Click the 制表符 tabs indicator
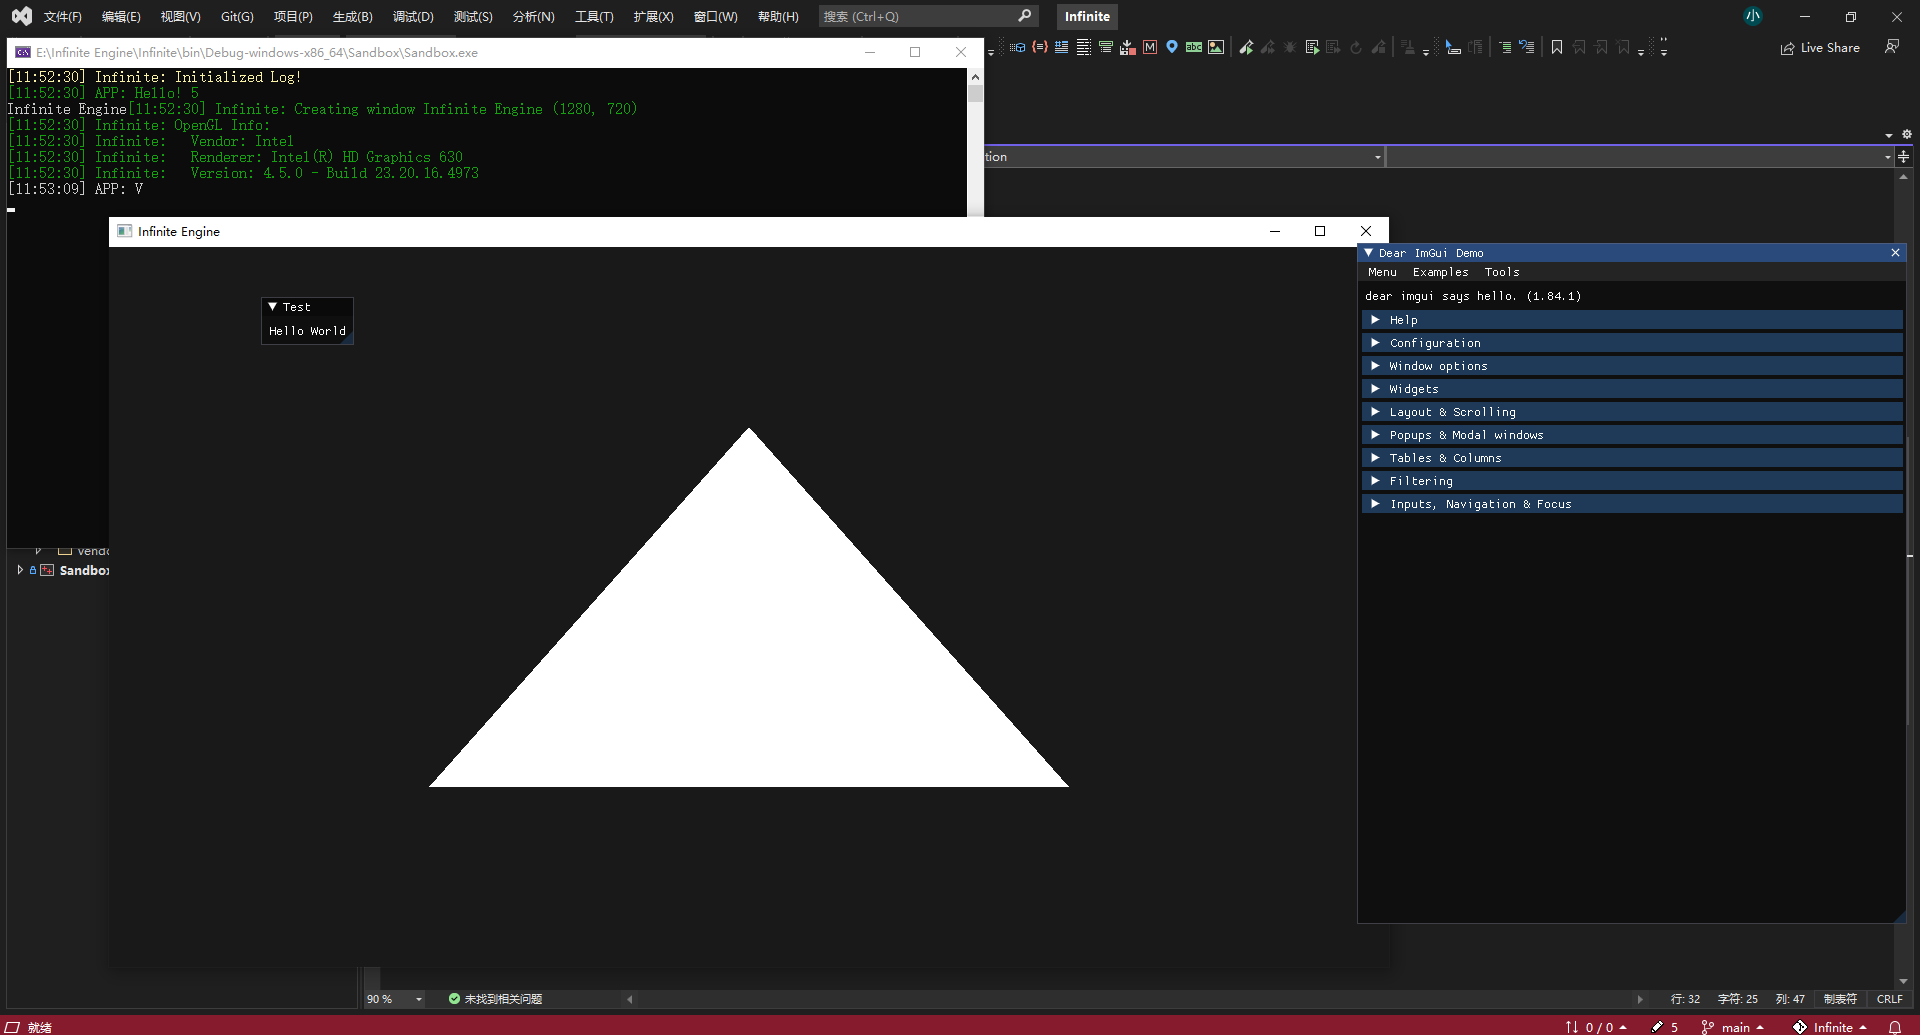Viewport: 1920px width, 1035px height. 1840,999
